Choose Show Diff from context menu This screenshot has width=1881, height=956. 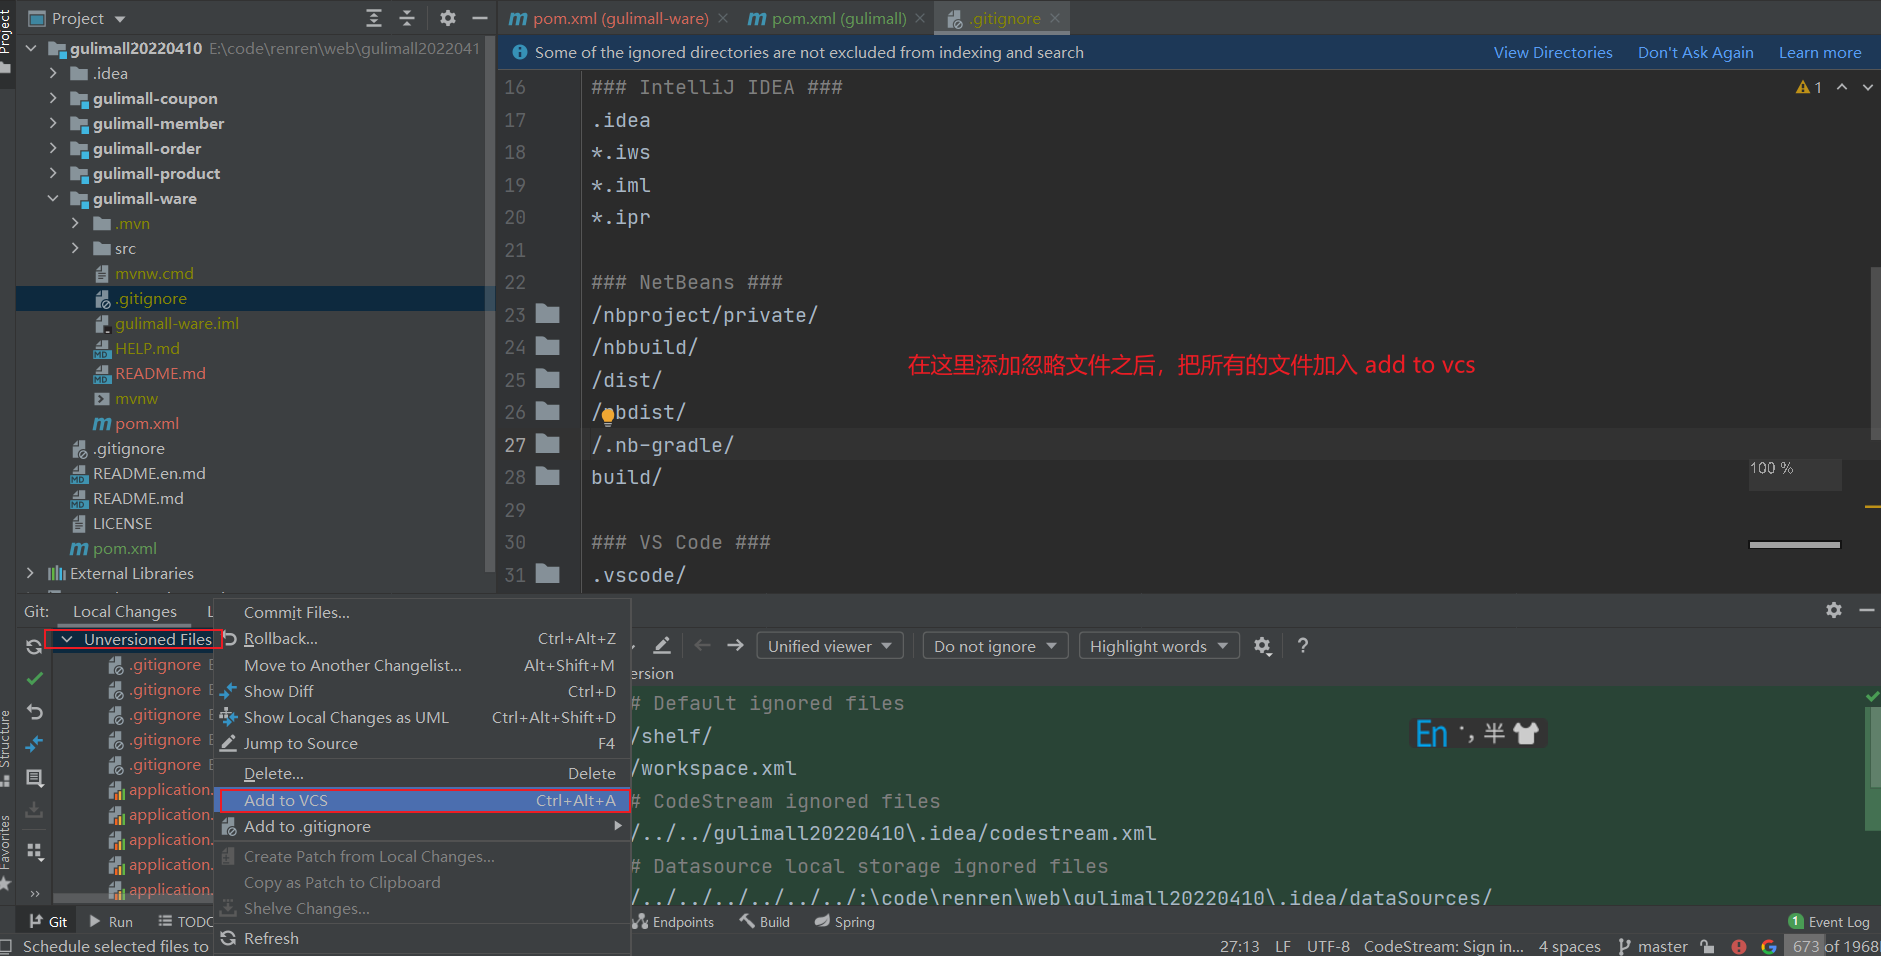click(x=422, y=691)
